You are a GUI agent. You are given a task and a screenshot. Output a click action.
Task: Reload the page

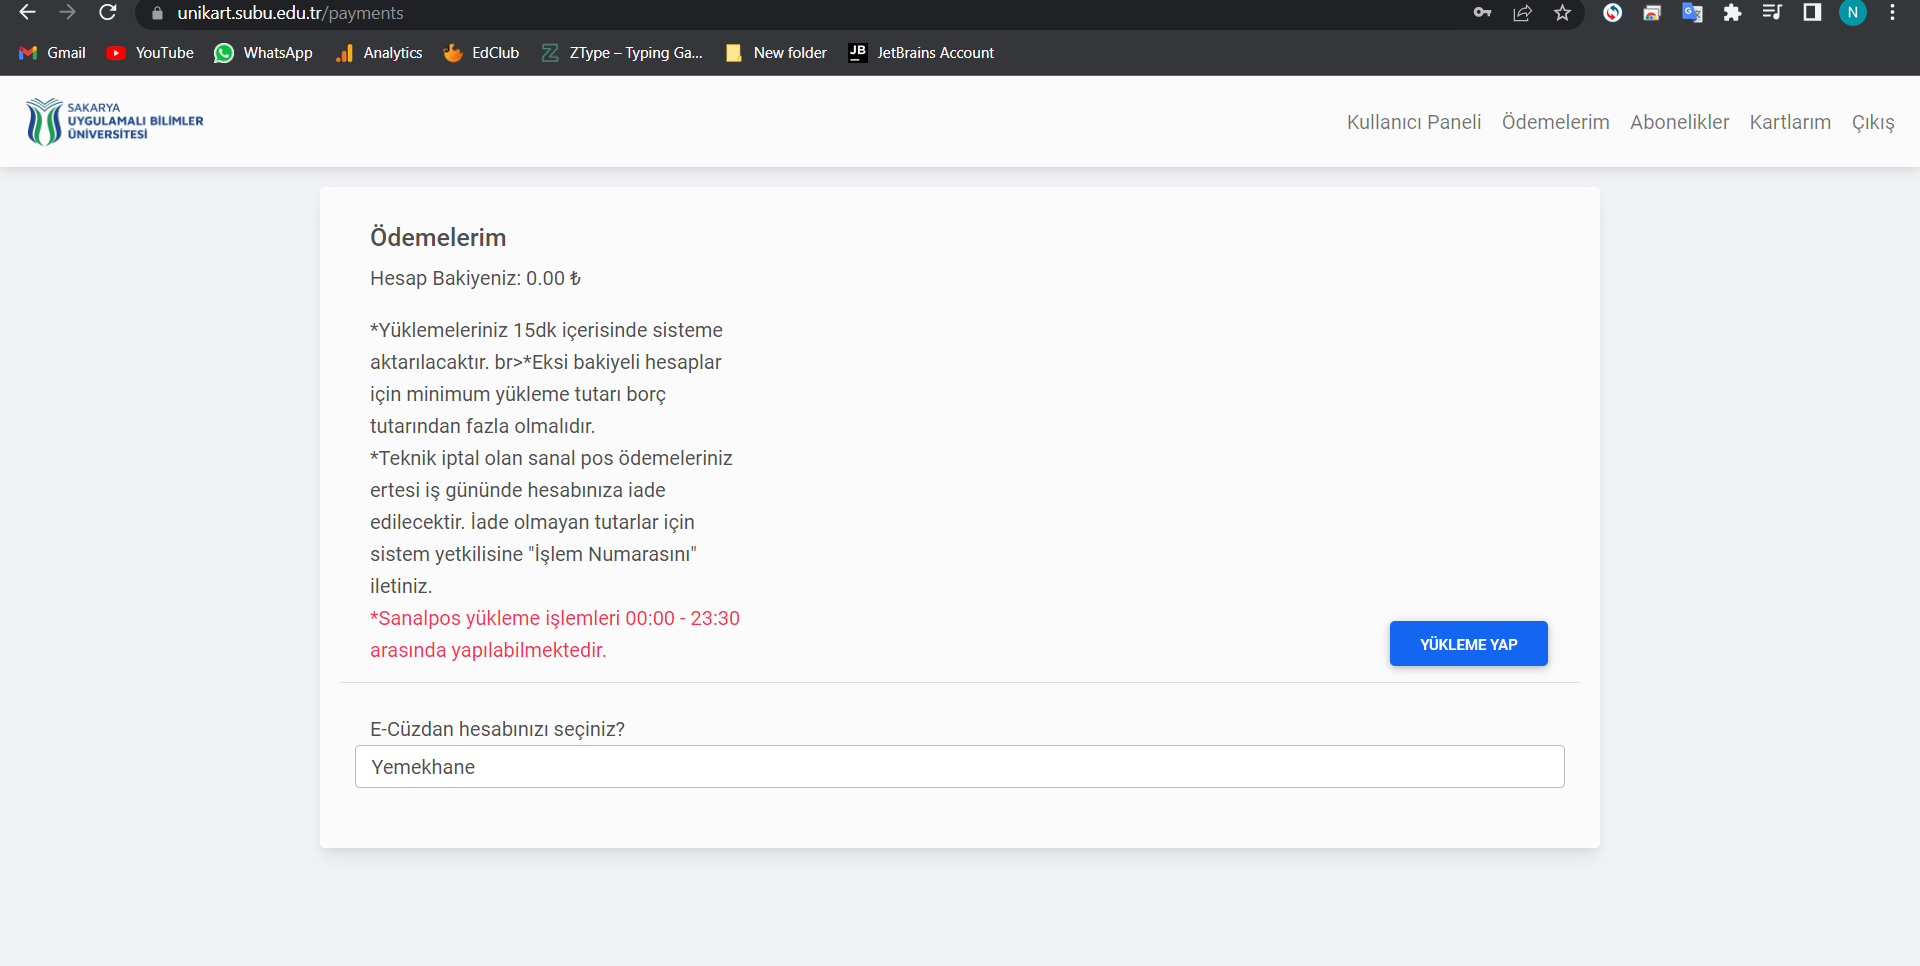108,13
